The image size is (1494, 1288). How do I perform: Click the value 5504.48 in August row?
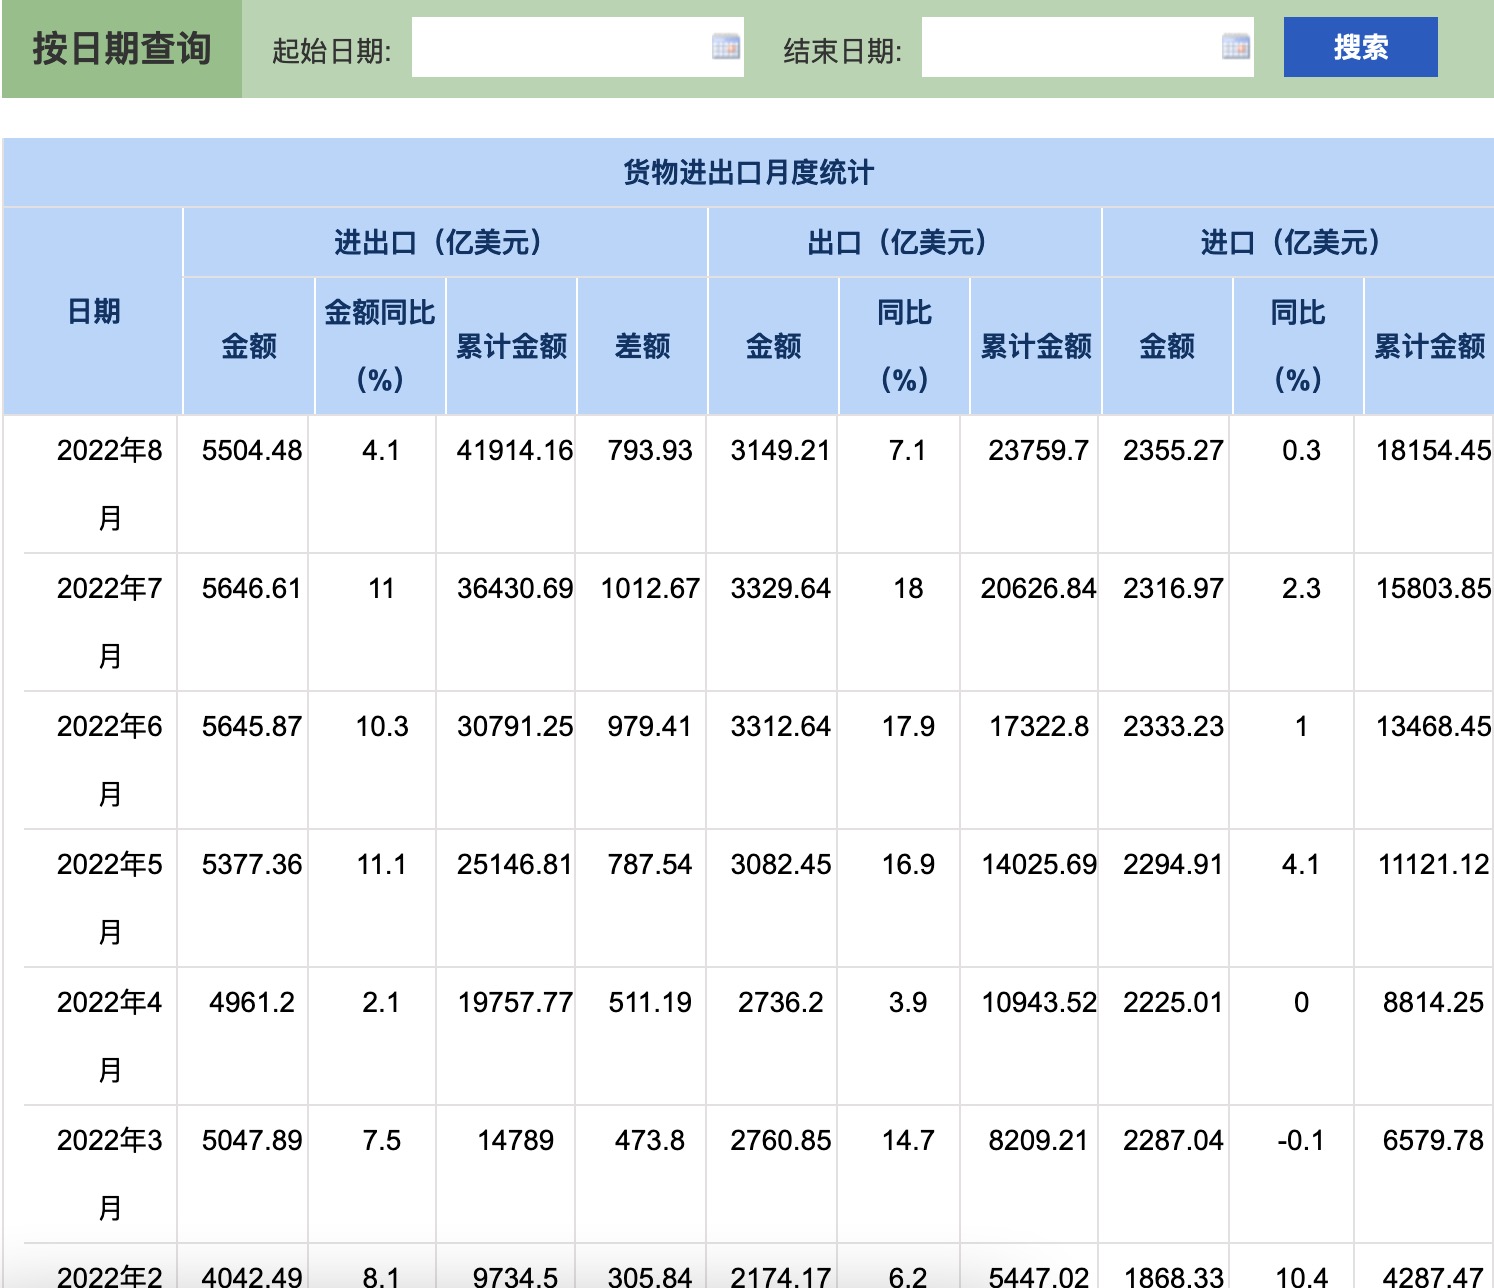pos(251,450)
